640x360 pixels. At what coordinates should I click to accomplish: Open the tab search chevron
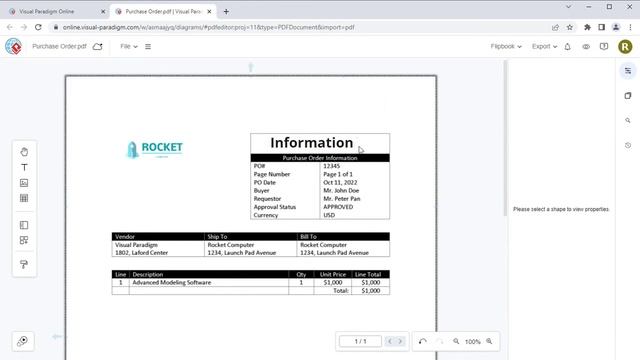click(x=568, y=7)
